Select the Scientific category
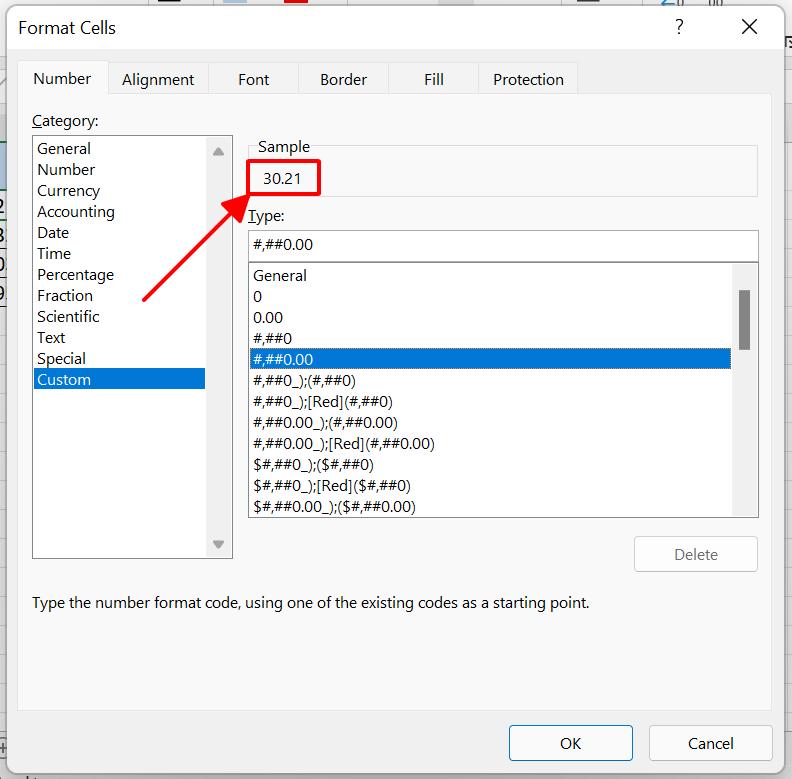 68,317
